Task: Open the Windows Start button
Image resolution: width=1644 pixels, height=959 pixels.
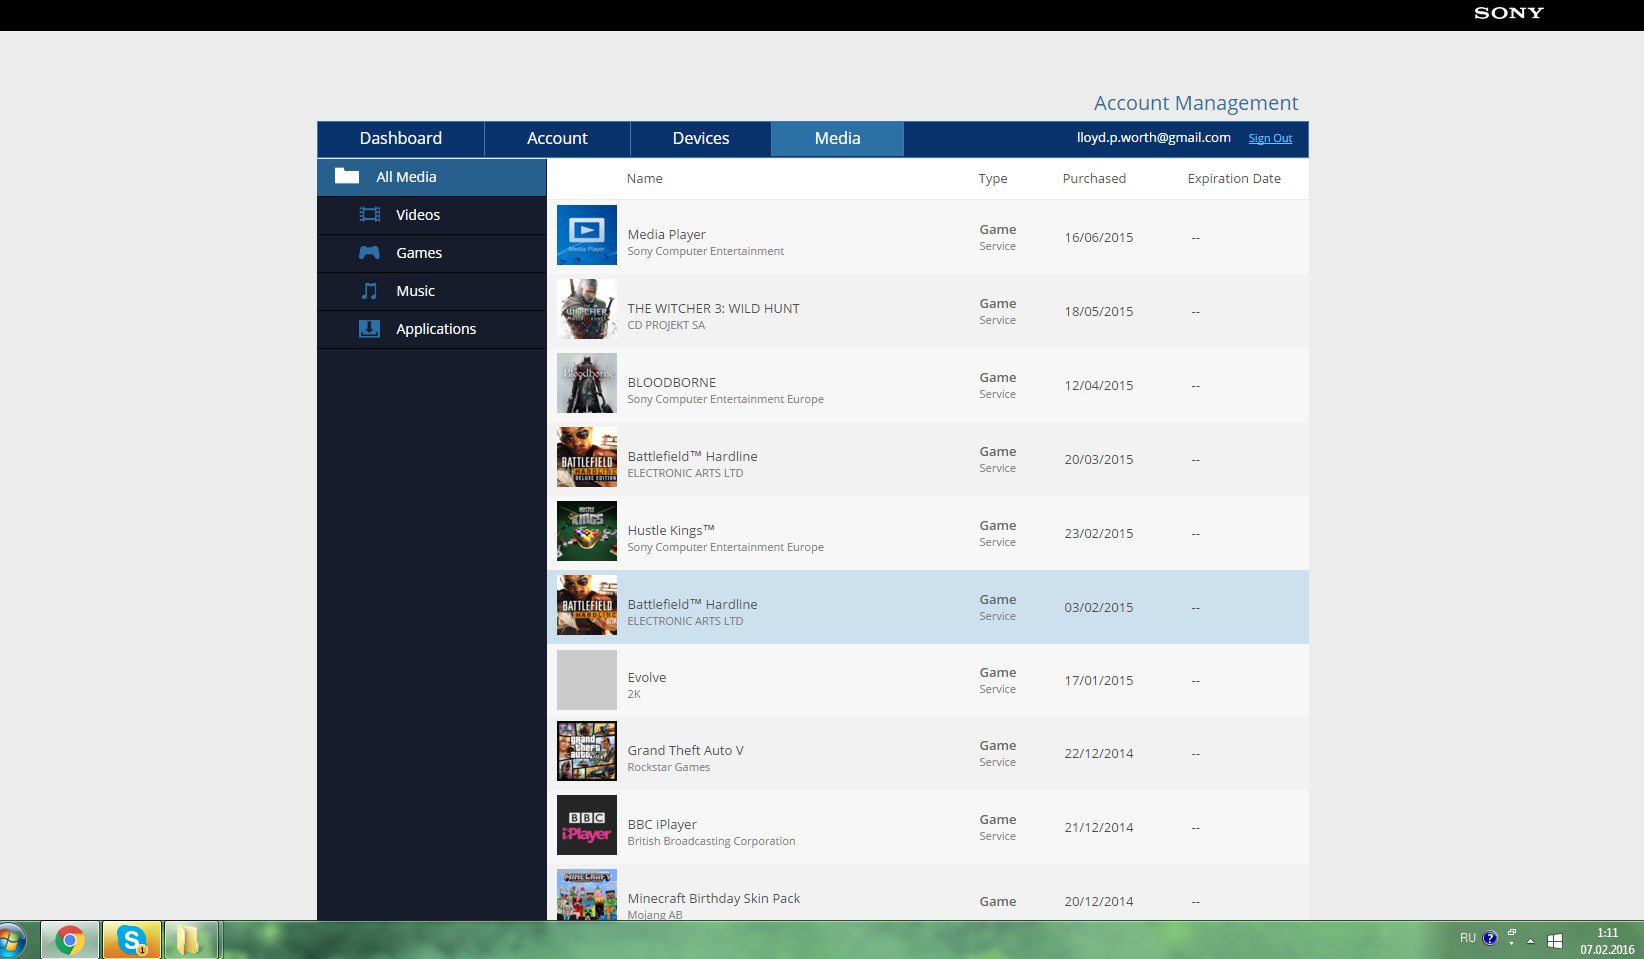Action: click(12, 940)
